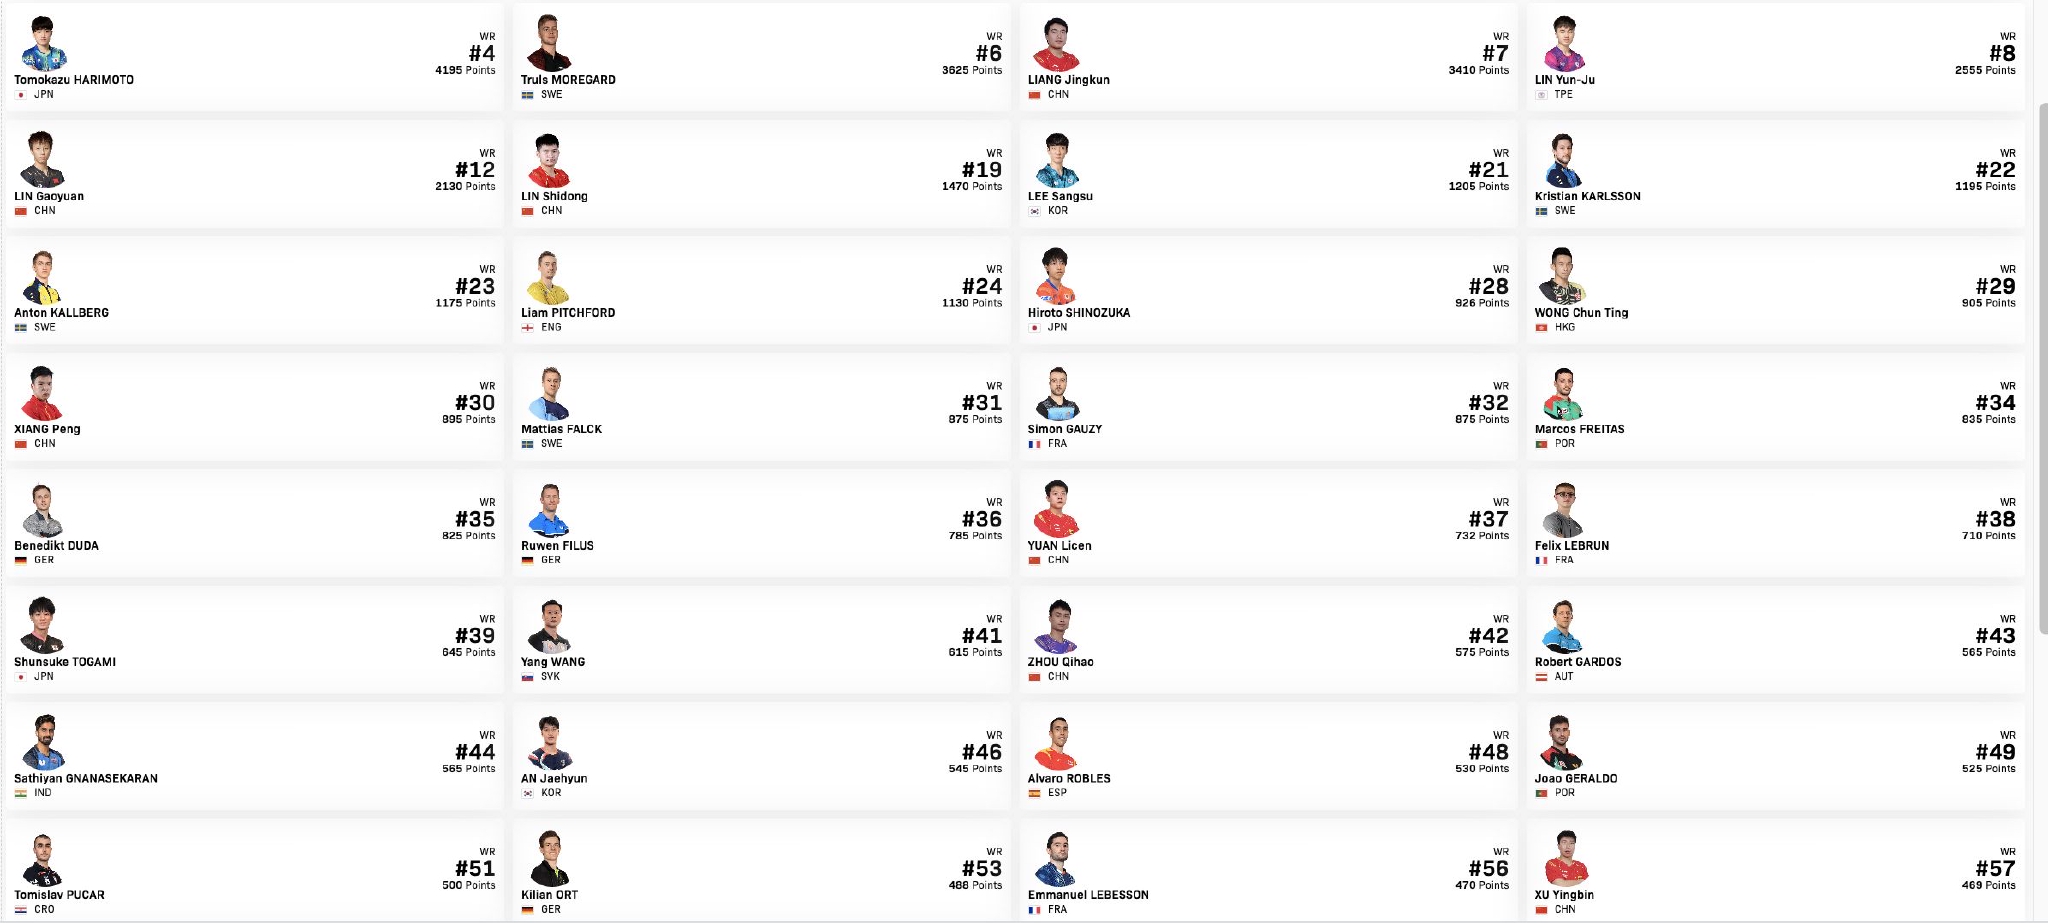Screen dimensions: 2048x923
Task: Open Felix LEBRUN's name link
Action: (x=1571, y=546)
